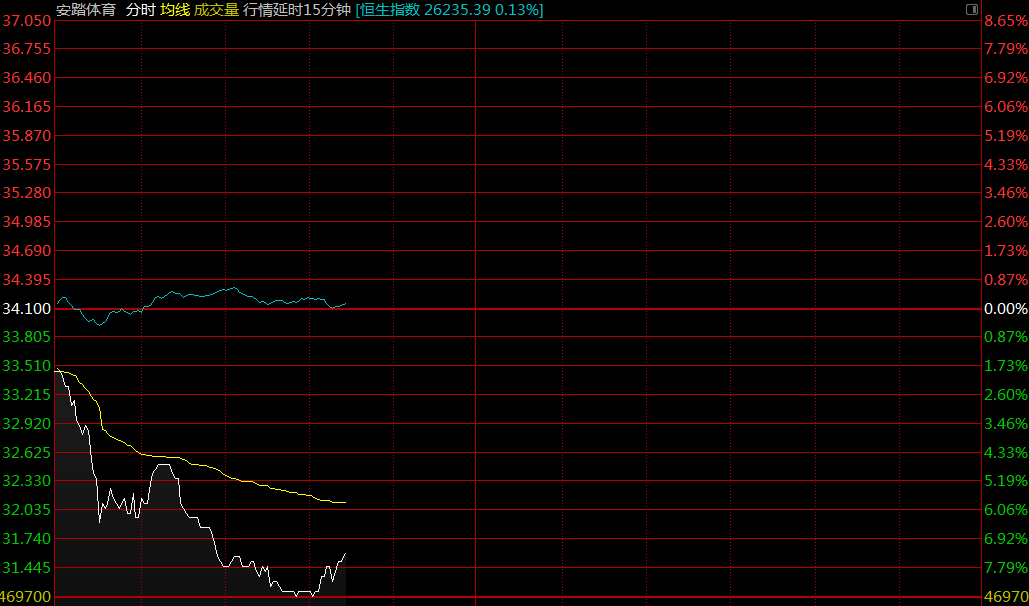Toggle the 均线 average line legend
The width and height of the screenshot is (1029, 606).
174,10
